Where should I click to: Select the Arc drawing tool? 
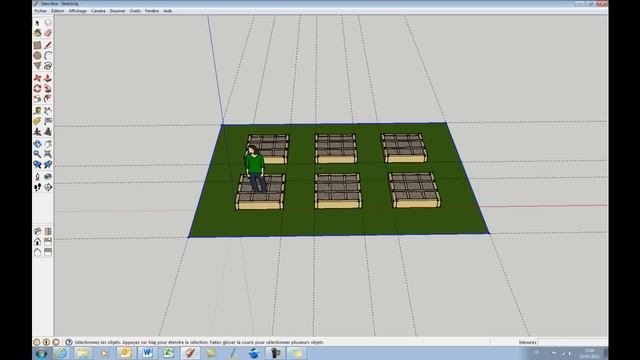(48, 56)
